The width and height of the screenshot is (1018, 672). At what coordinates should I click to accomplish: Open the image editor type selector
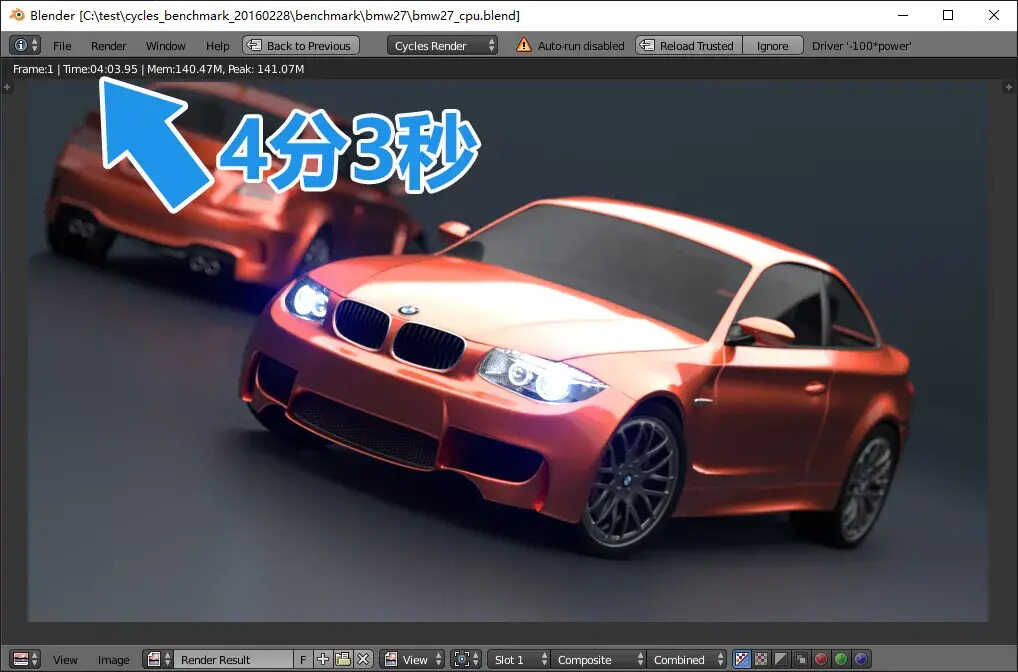pyautogui.click(x=25, y=660)
